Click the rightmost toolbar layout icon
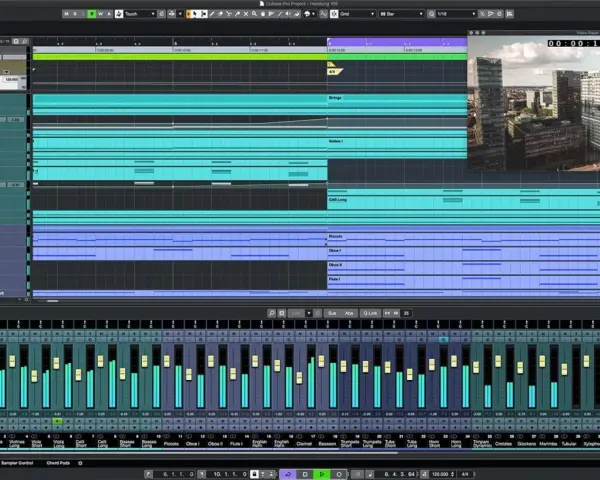The width and height of the screenshot is (600, 480). [509, 14]
